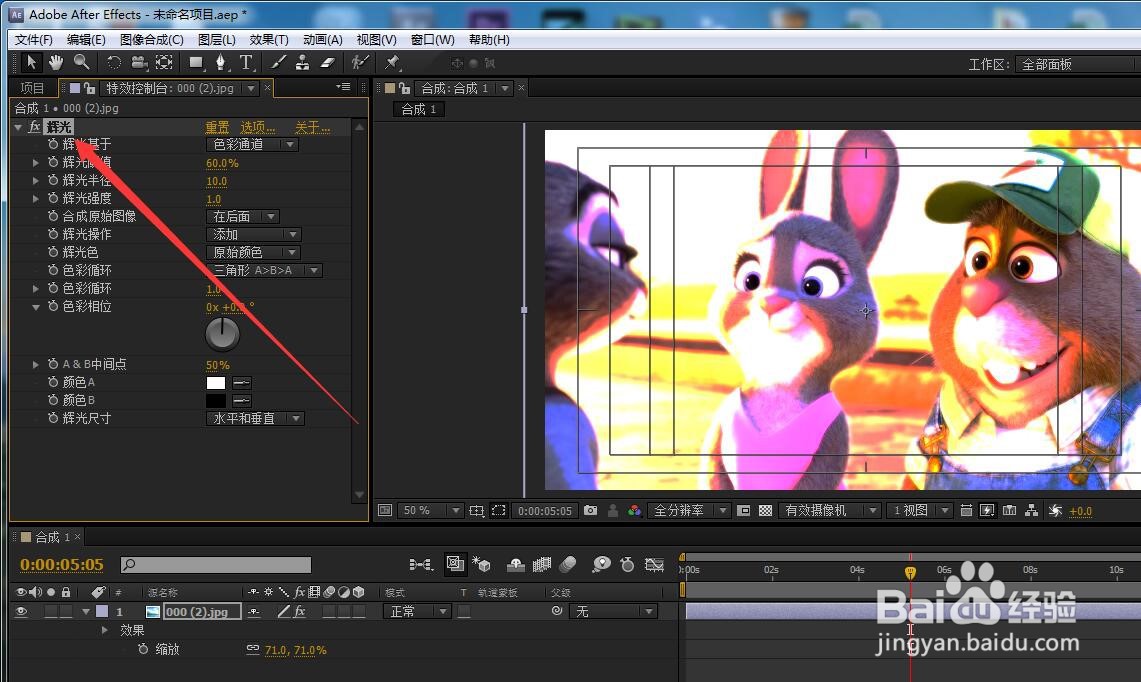Open 辉光操作 添加 dropdown

[x=254, y=234]
